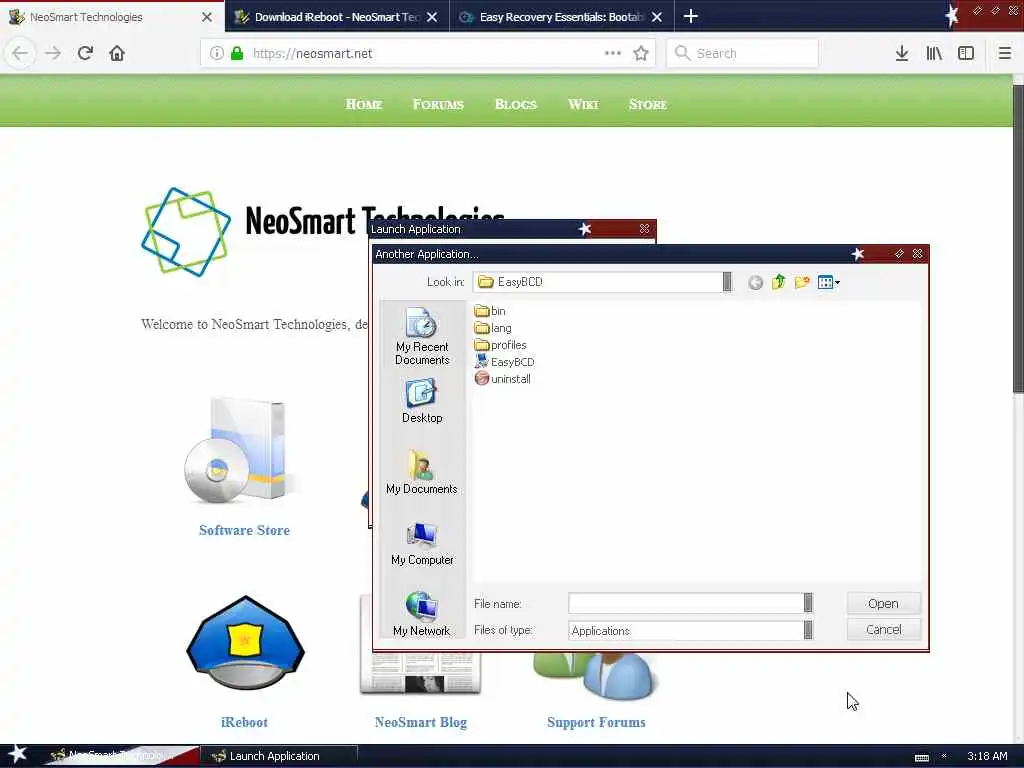Create a new folder in dialog
This screenshot has width=1024, height=768.
tap(802, 282)
